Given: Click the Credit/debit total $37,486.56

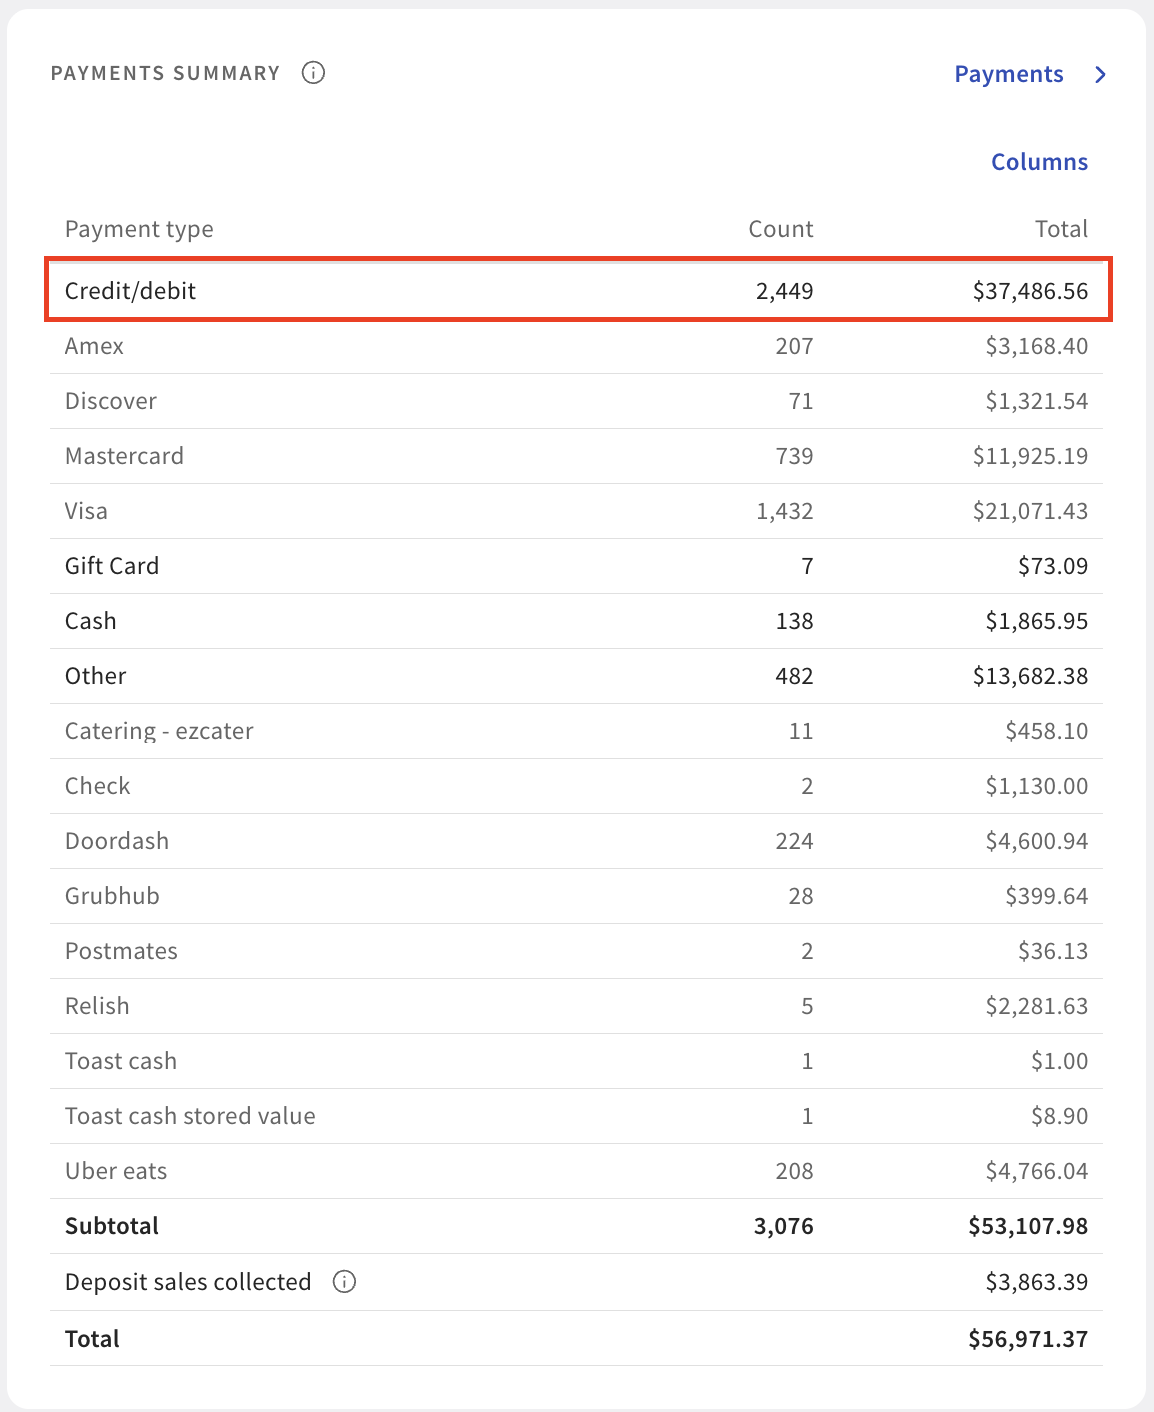Looking at the screenshot, I should [1030, 291].
